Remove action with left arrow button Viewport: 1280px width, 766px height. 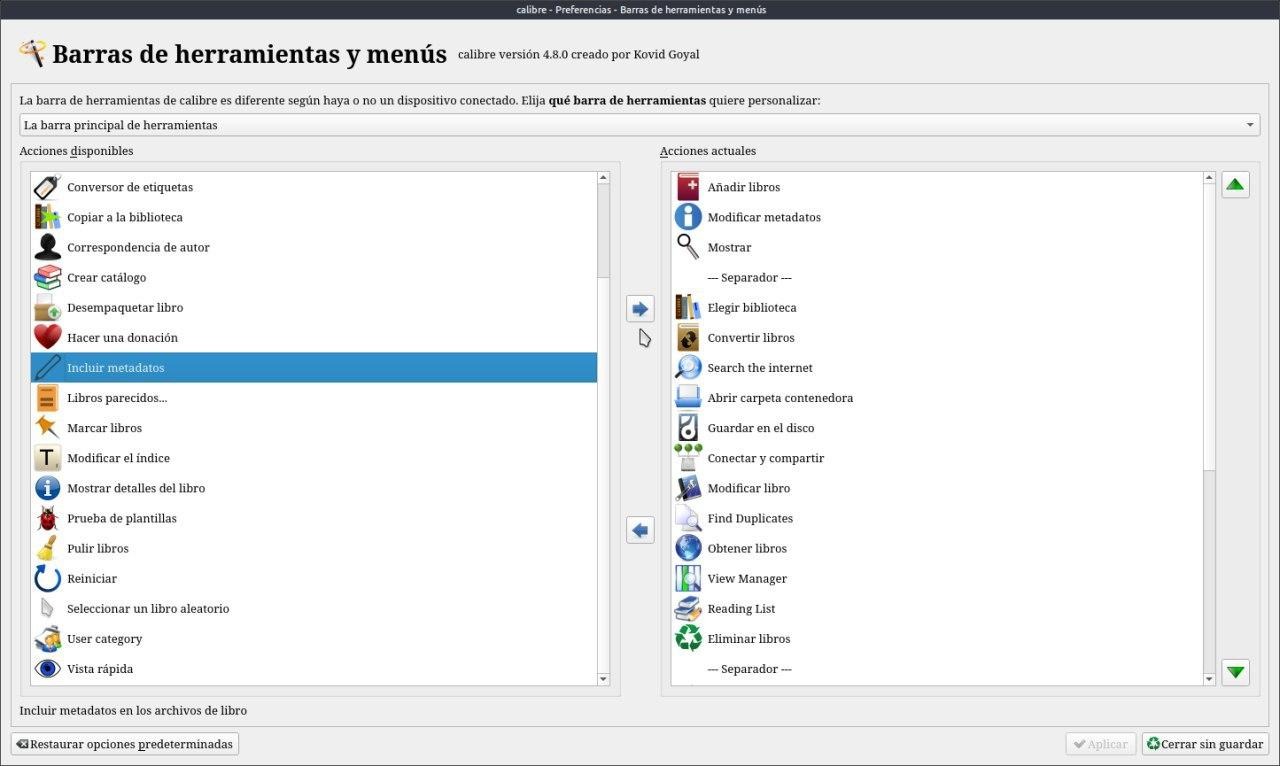pos(640,530)
